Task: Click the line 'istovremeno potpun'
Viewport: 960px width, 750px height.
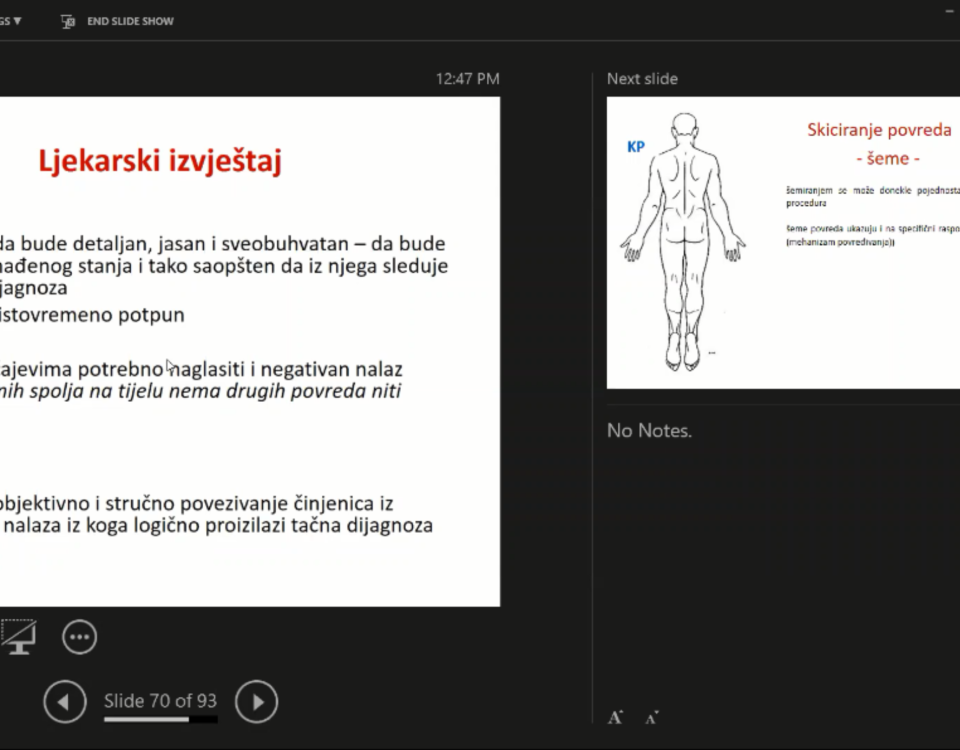Action: point(92,315)
